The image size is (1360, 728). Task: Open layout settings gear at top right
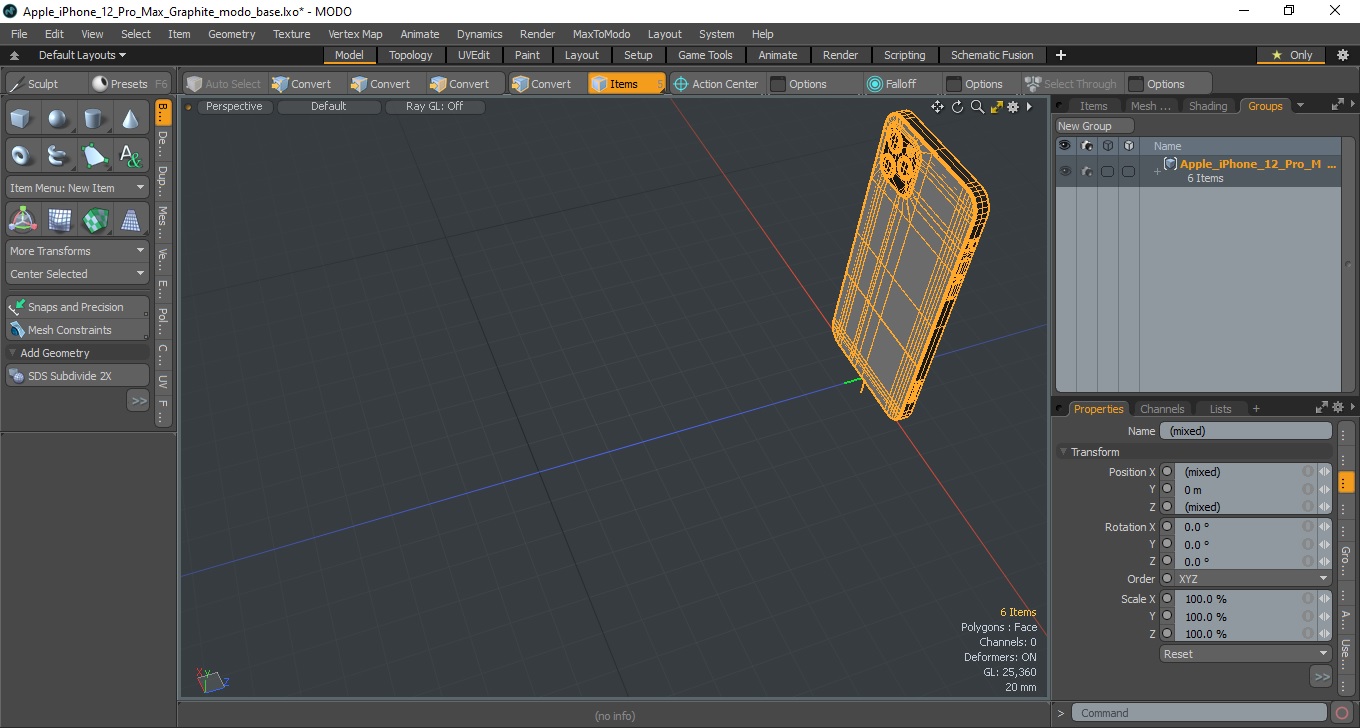[1343, 55]
